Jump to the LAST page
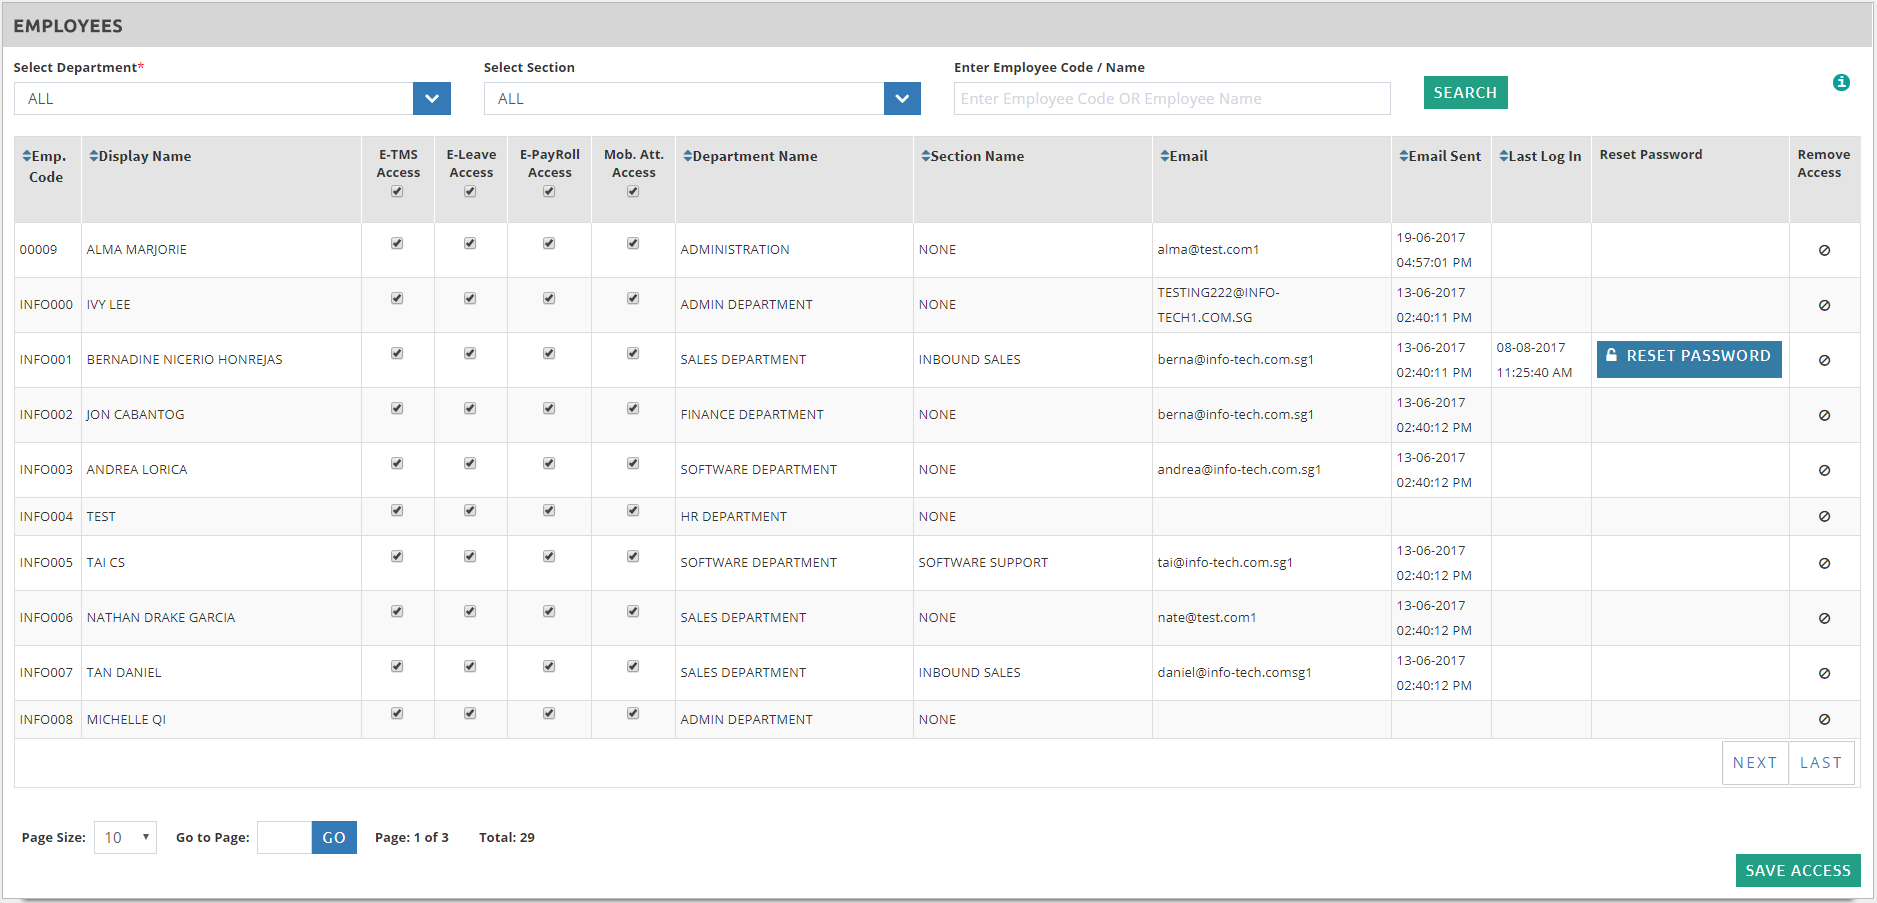 (1820, 763)
